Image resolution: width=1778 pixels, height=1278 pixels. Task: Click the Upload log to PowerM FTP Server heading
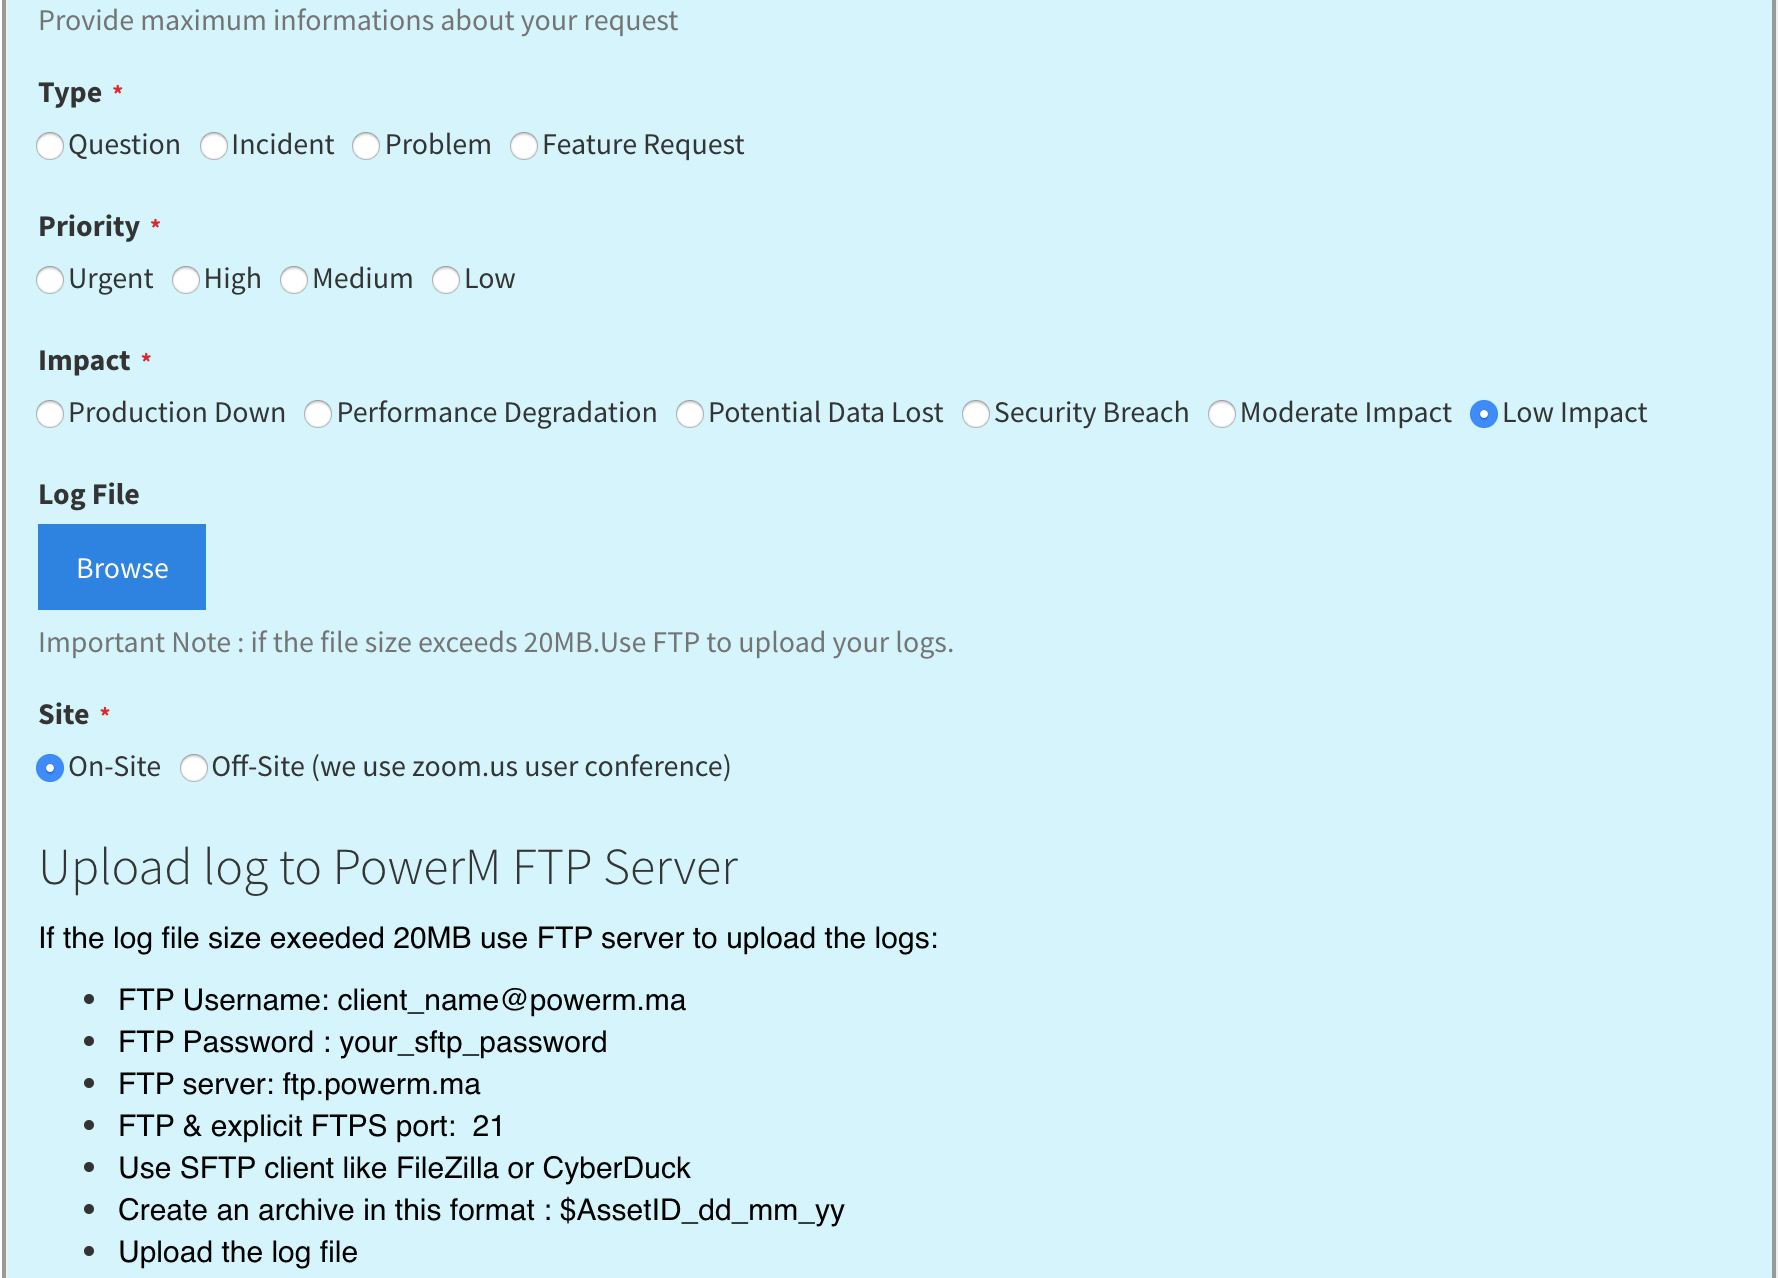(x=389, y=868)
